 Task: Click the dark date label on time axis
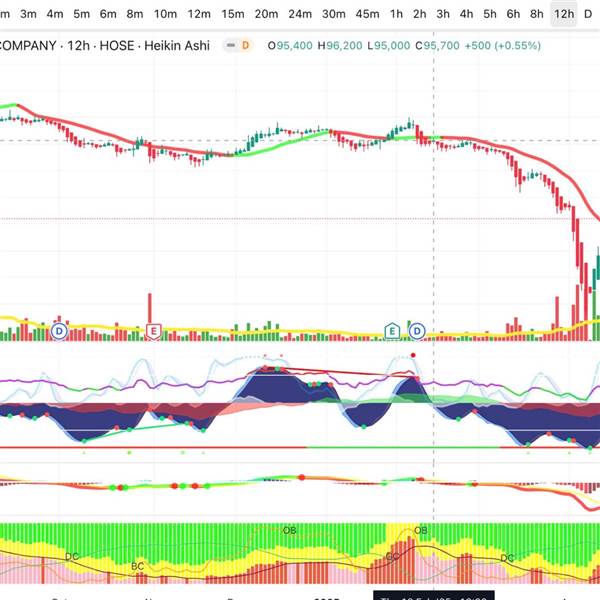tap(434, 596)
